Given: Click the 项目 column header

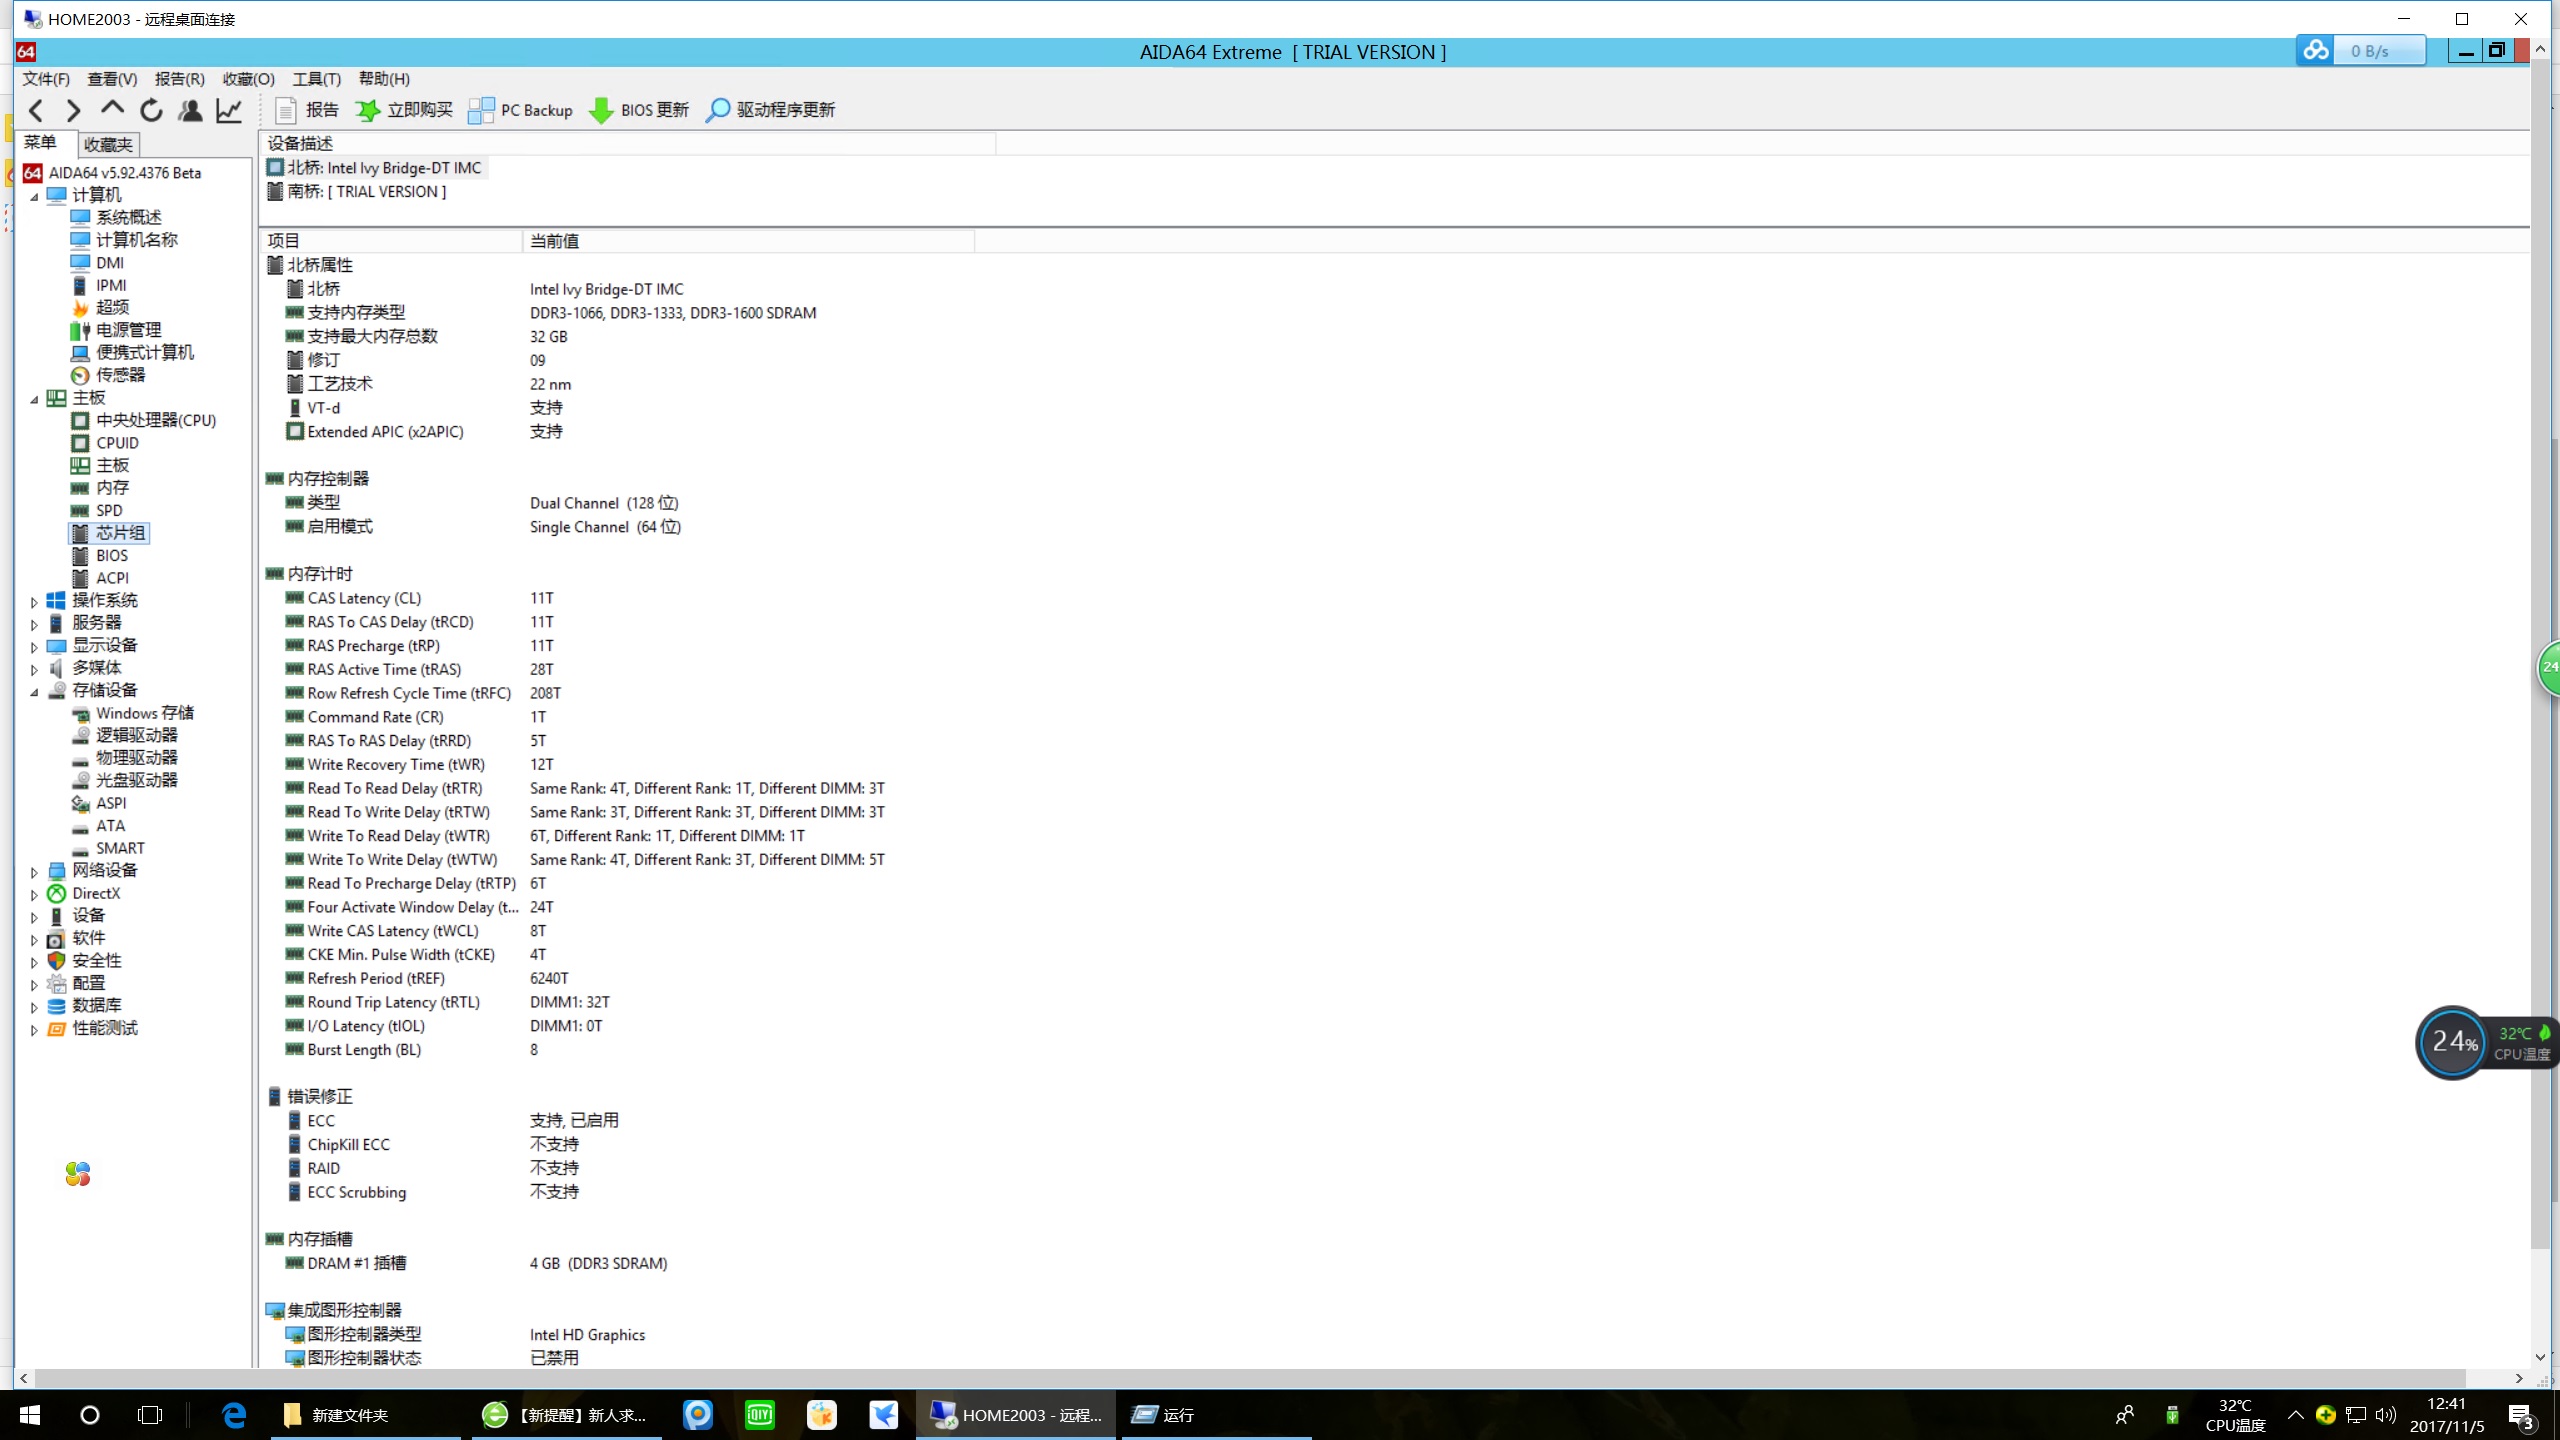Looking at the screenshot, I should coord(390,241).
